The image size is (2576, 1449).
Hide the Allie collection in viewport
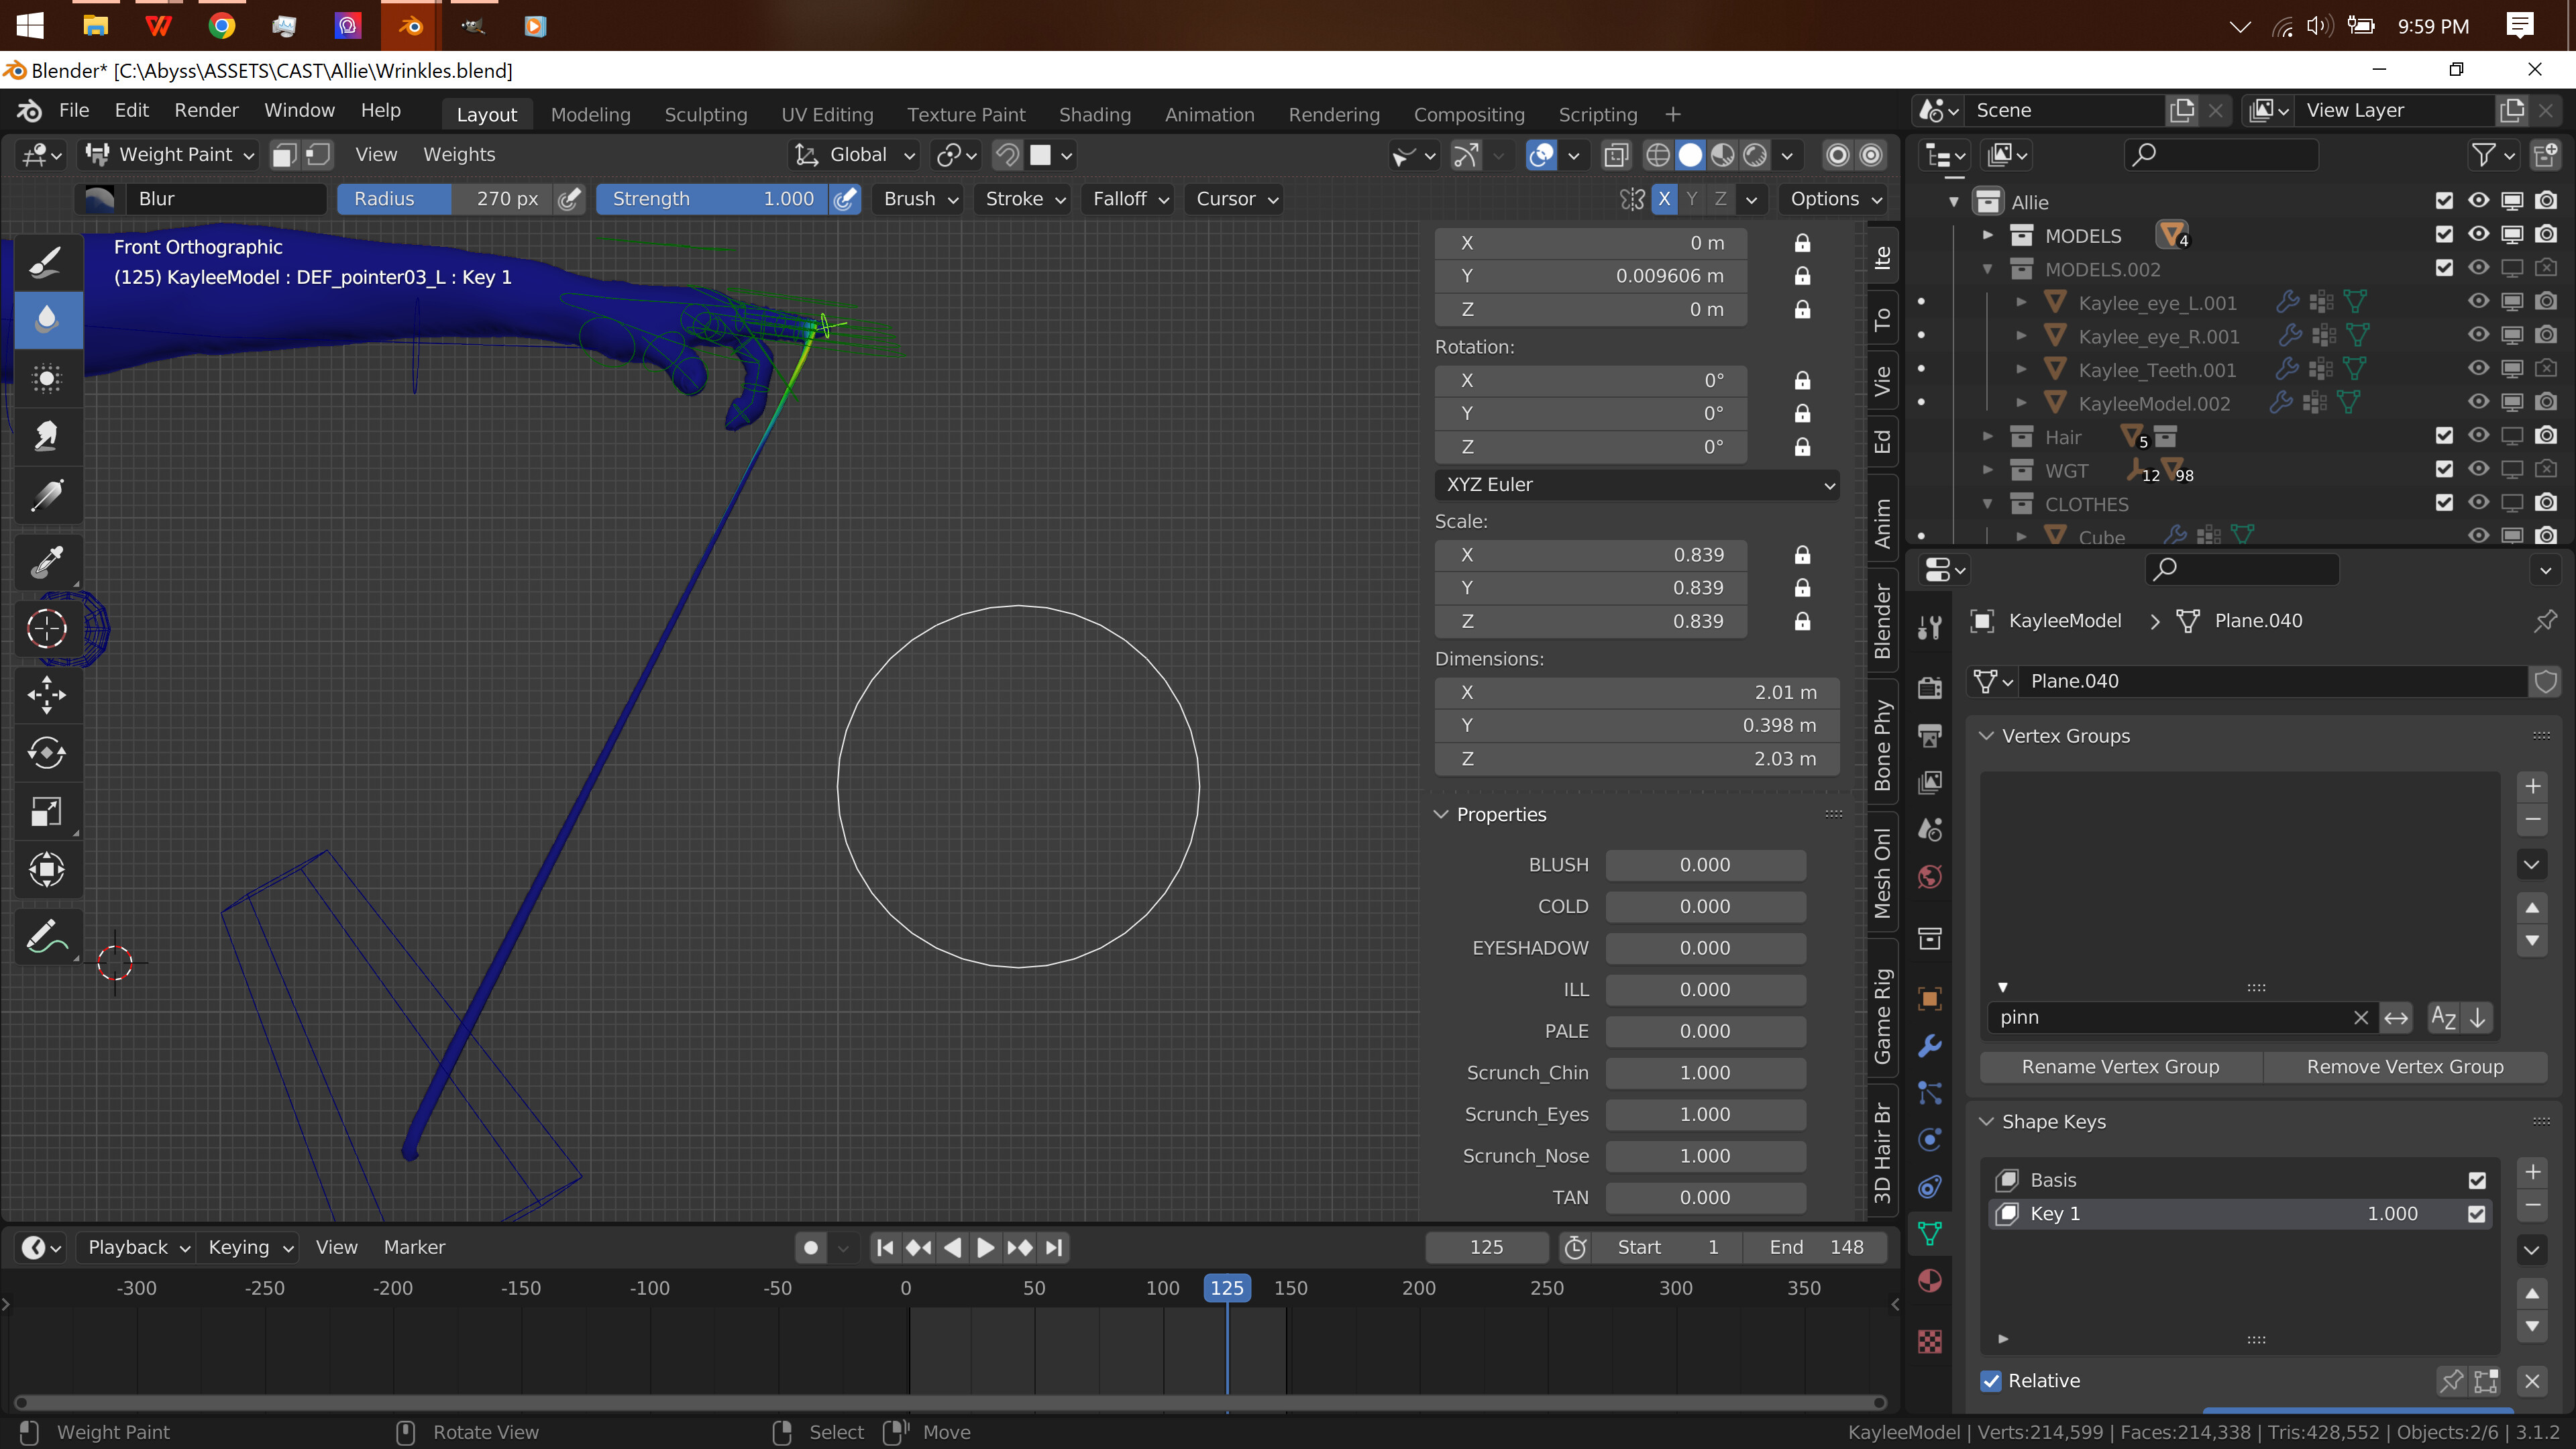[x=2478, y=201]
